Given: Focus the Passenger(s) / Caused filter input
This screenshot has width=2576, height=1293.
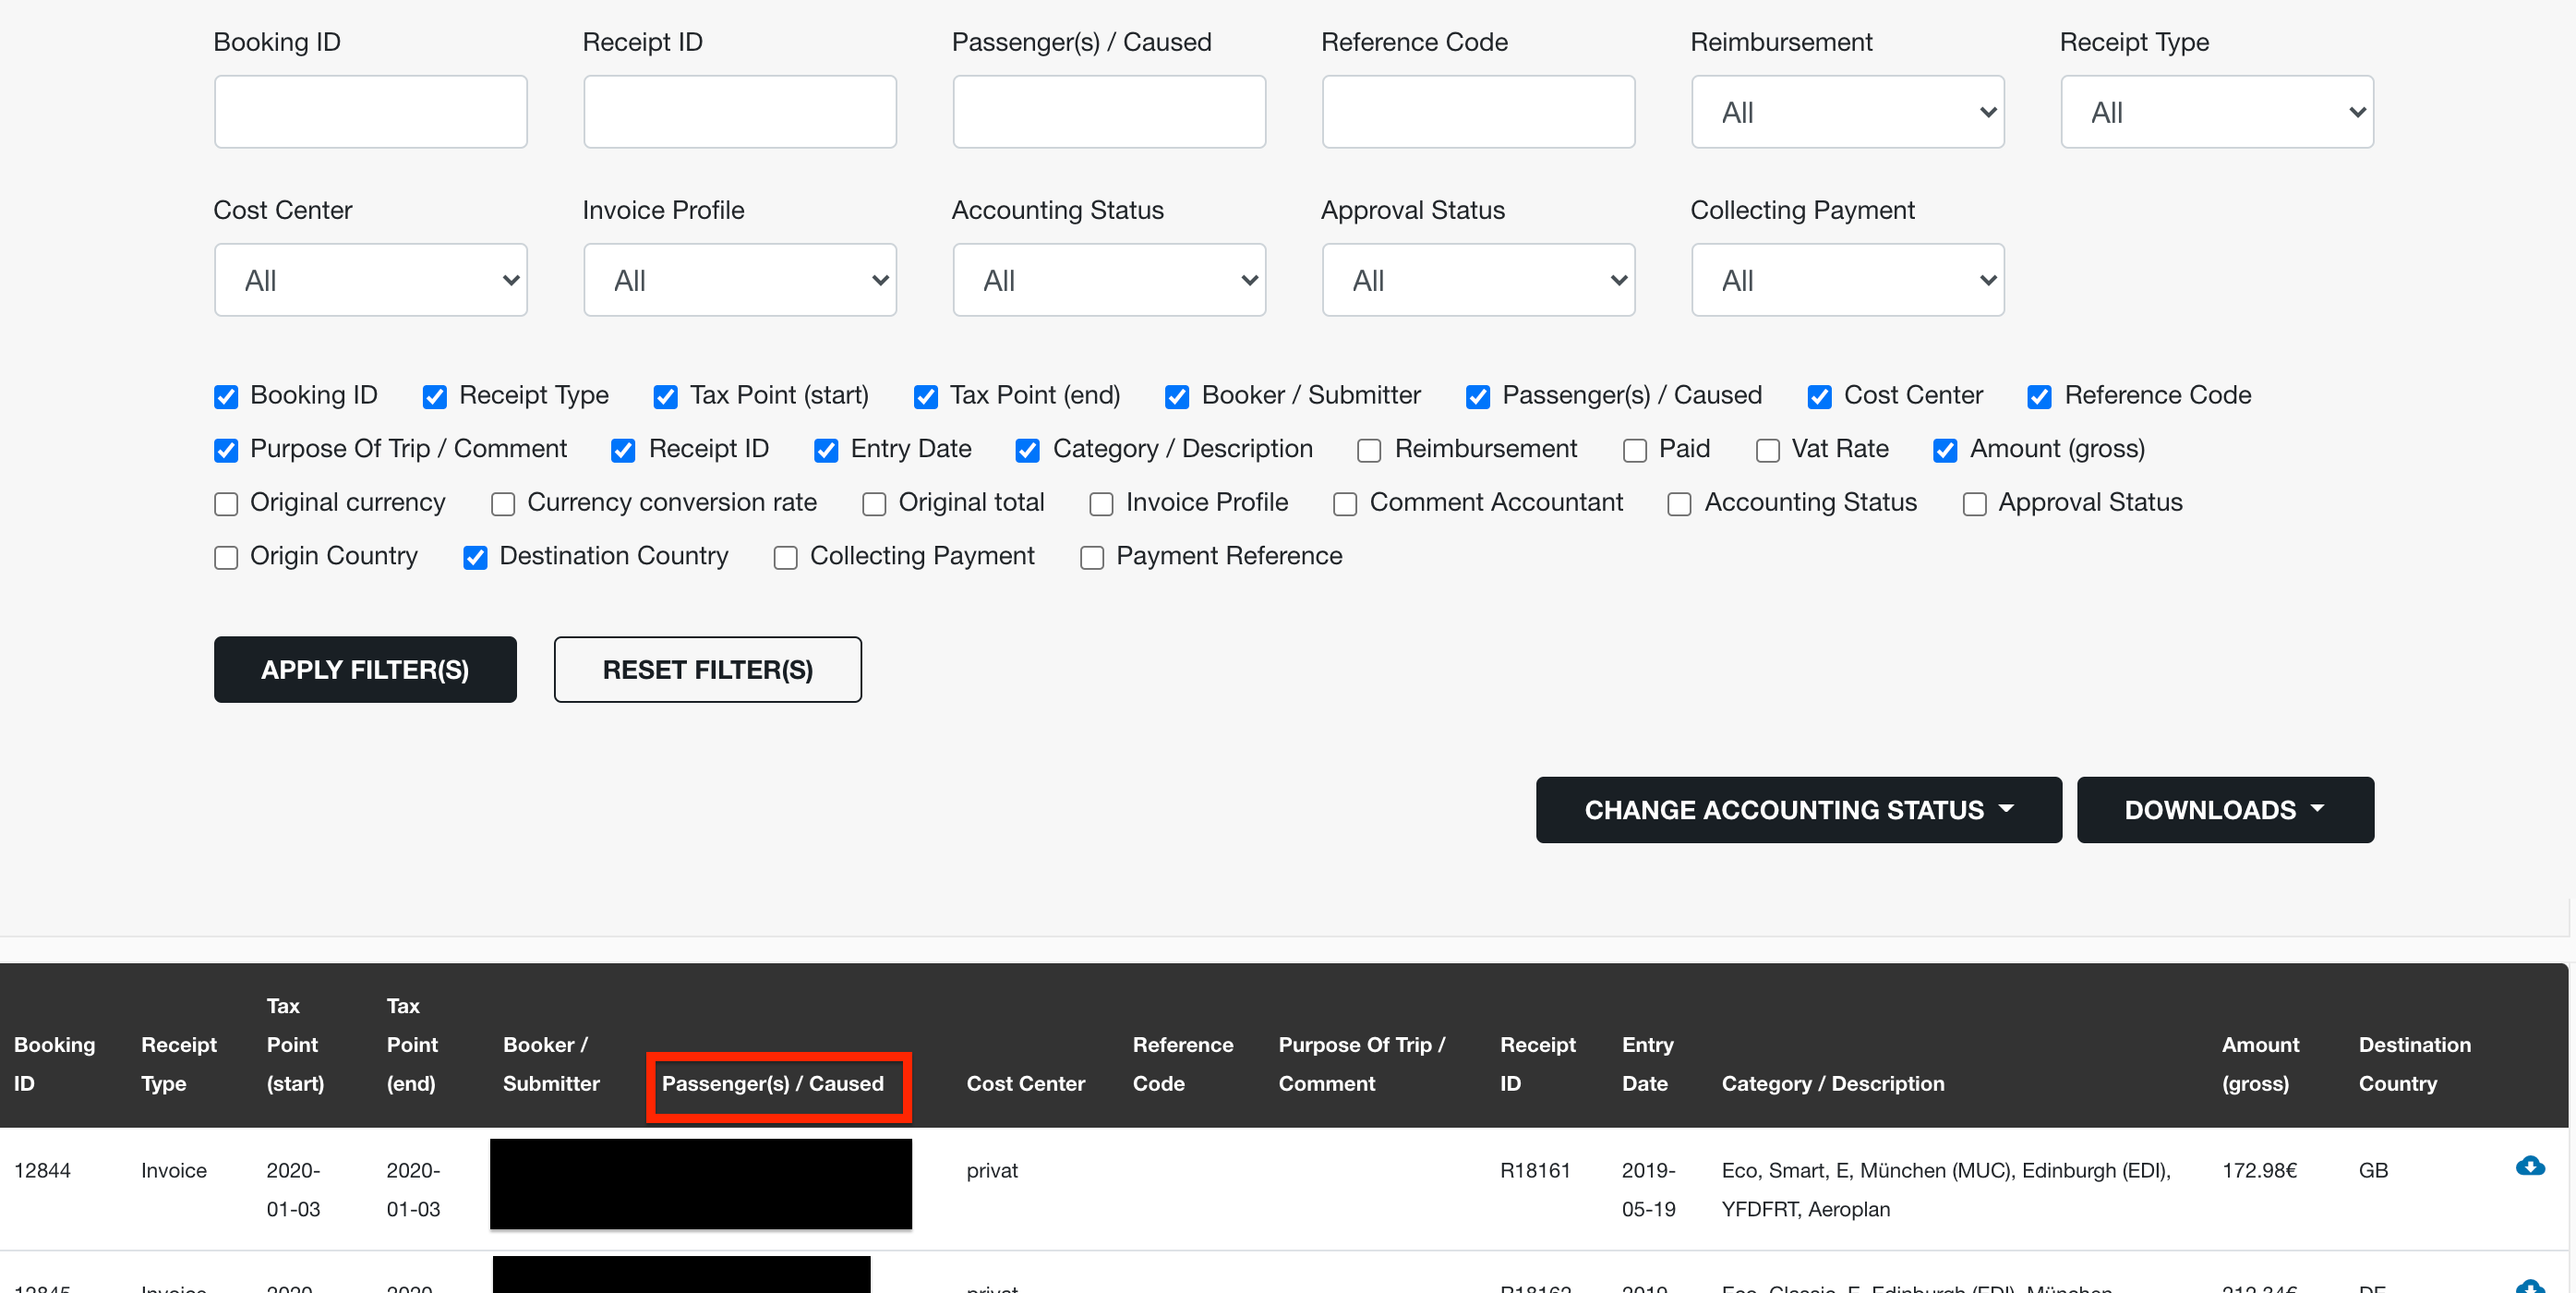Looking at the screenshot, I should point(1109,112).
